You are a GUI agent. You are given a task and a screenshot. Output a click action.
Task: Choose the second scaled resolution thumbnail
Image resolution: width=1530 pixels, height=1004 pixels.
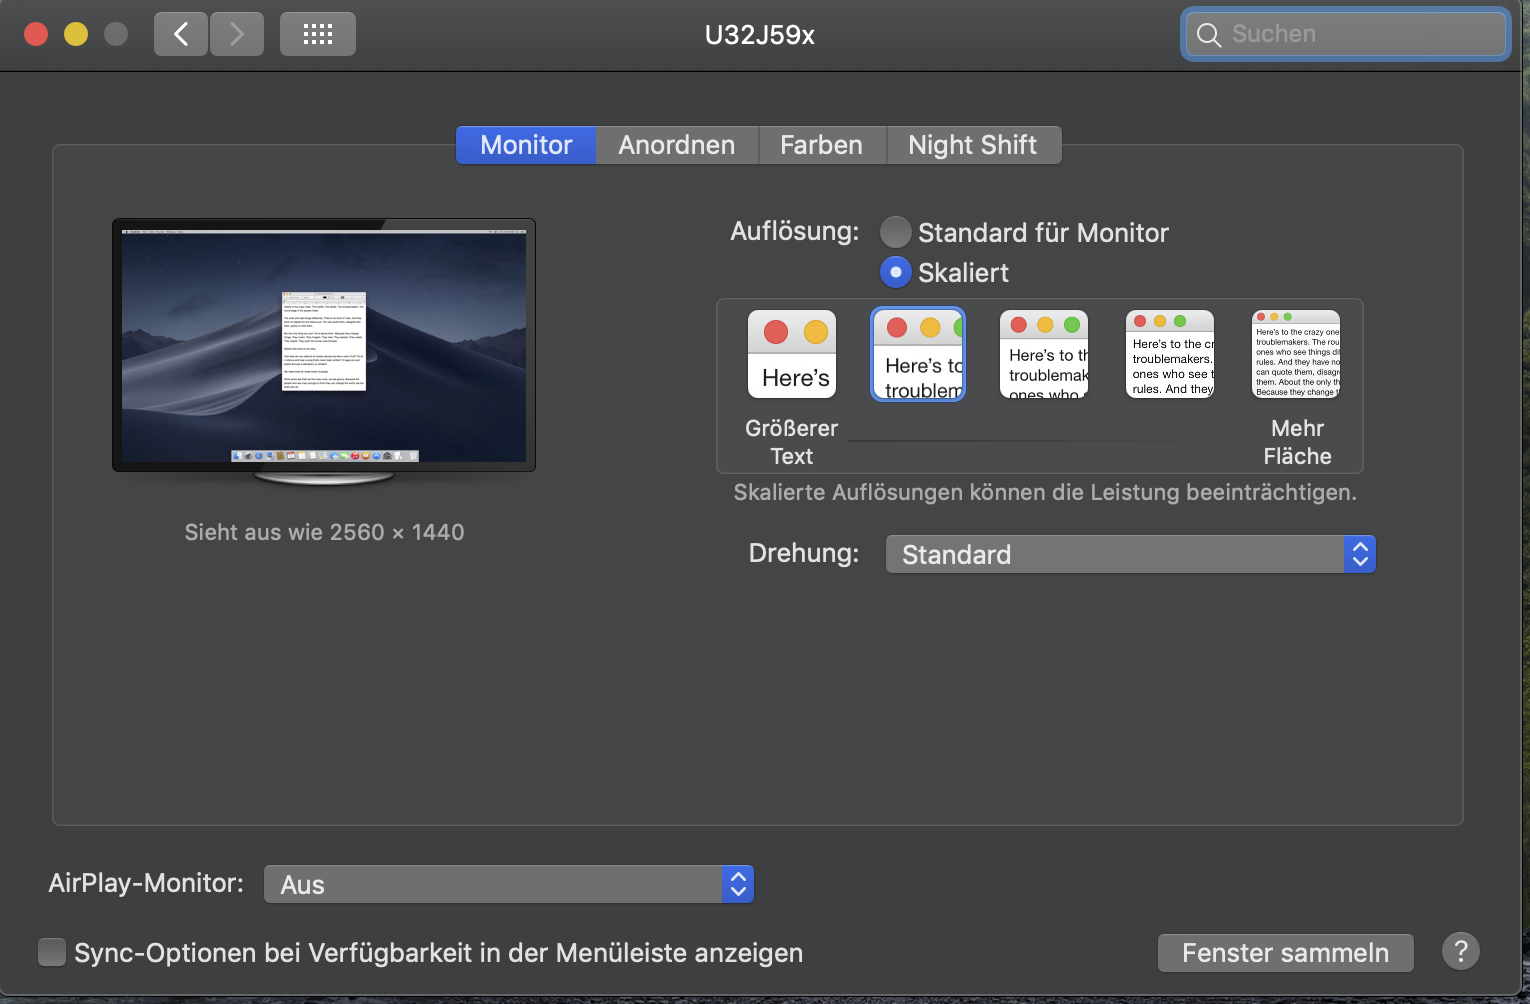click(x=918, y=354)
